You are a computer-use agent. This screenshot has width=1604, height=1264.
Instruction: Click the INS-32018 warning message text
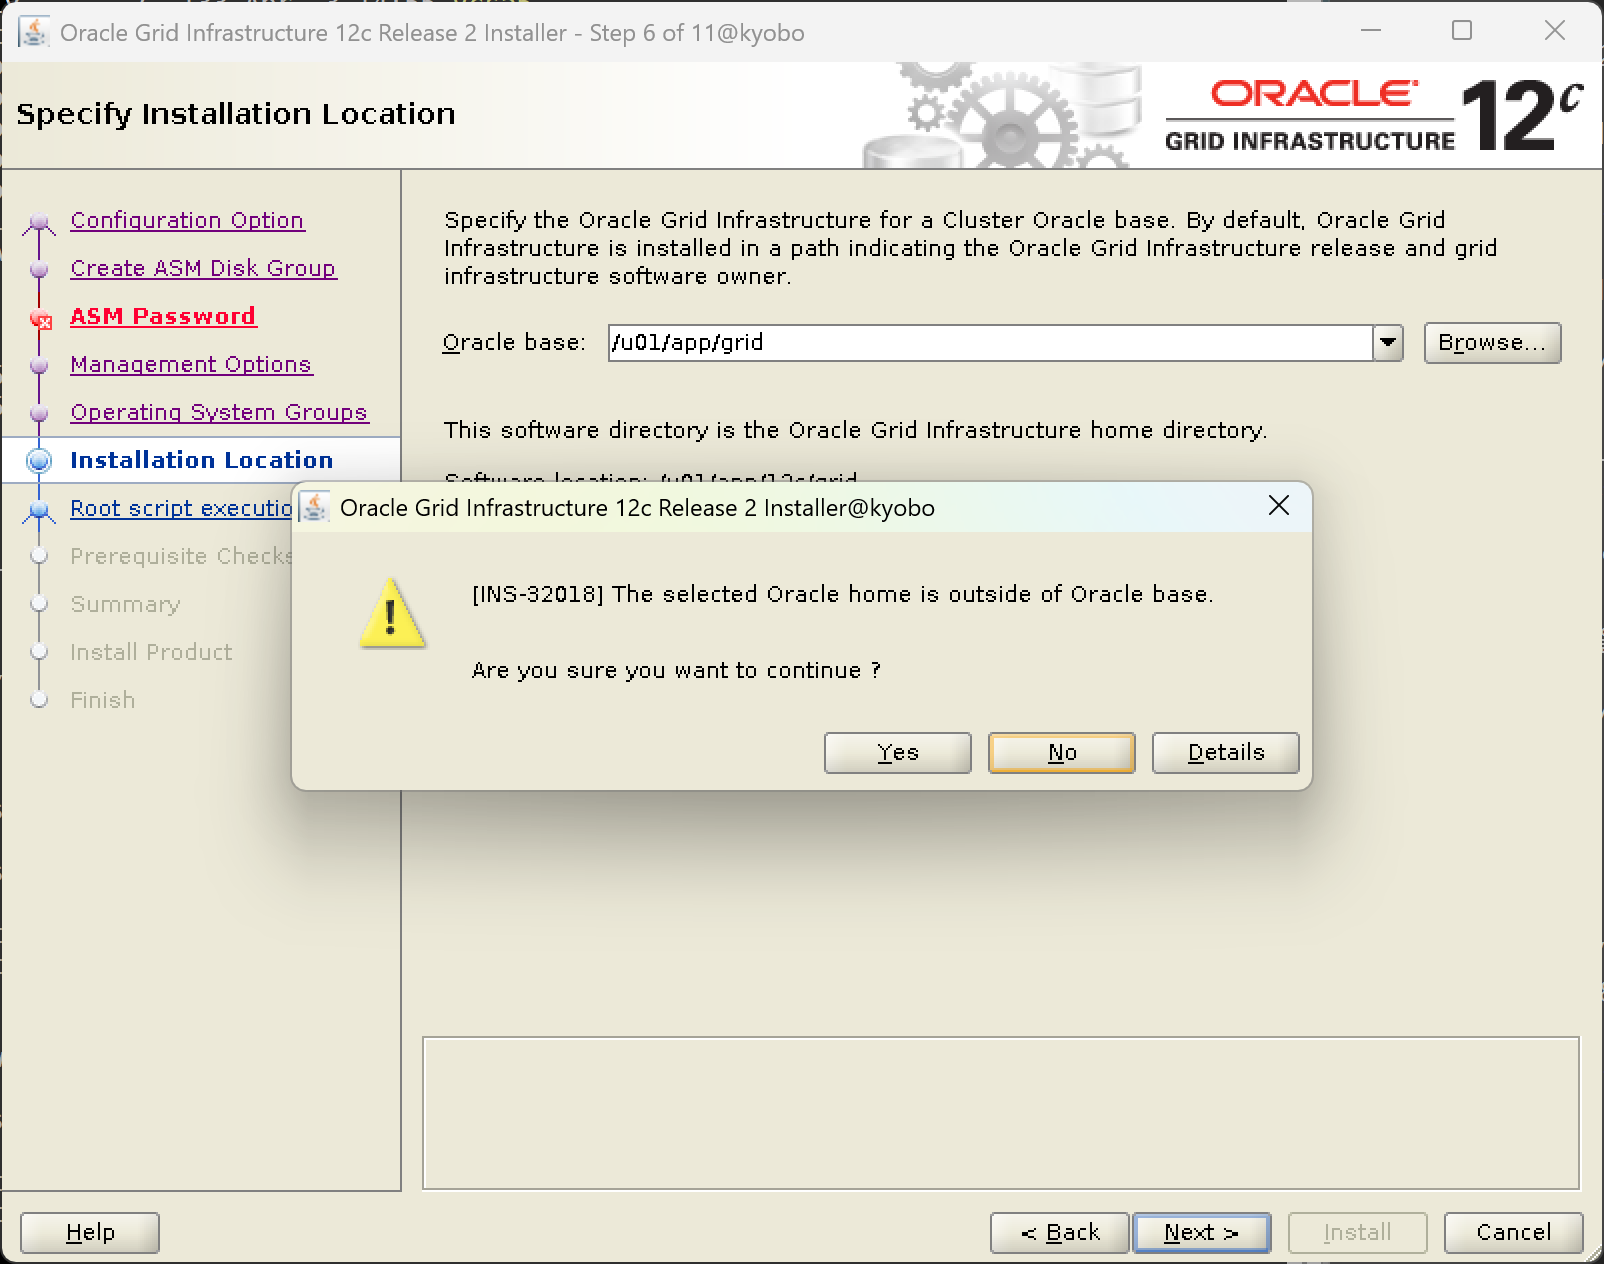pos(842,594)
